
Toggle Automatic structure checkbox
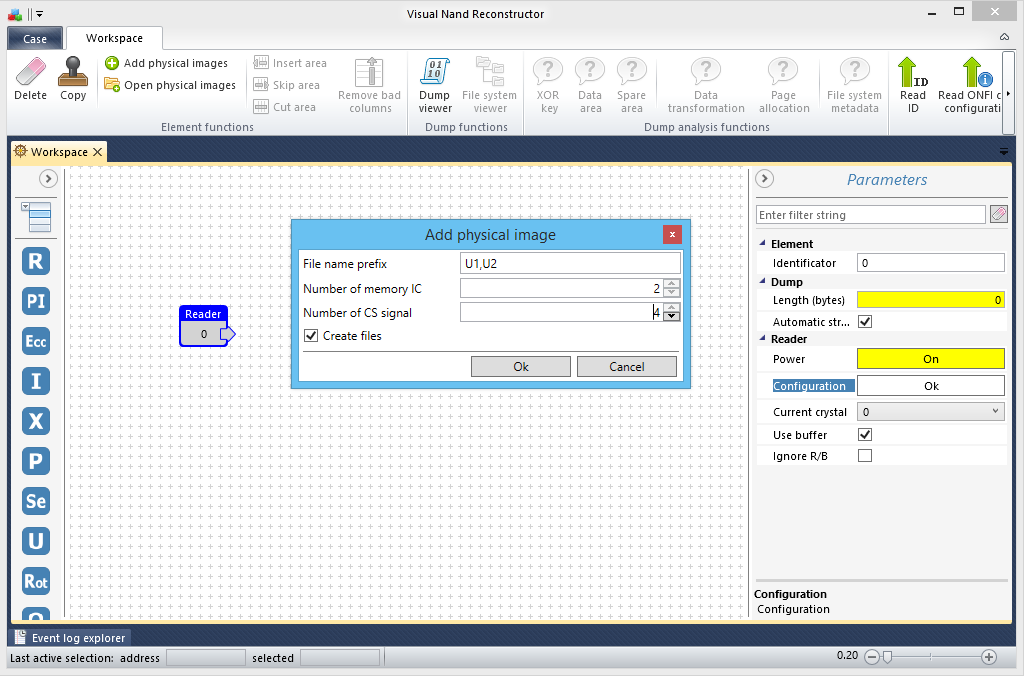click(865, 322)
